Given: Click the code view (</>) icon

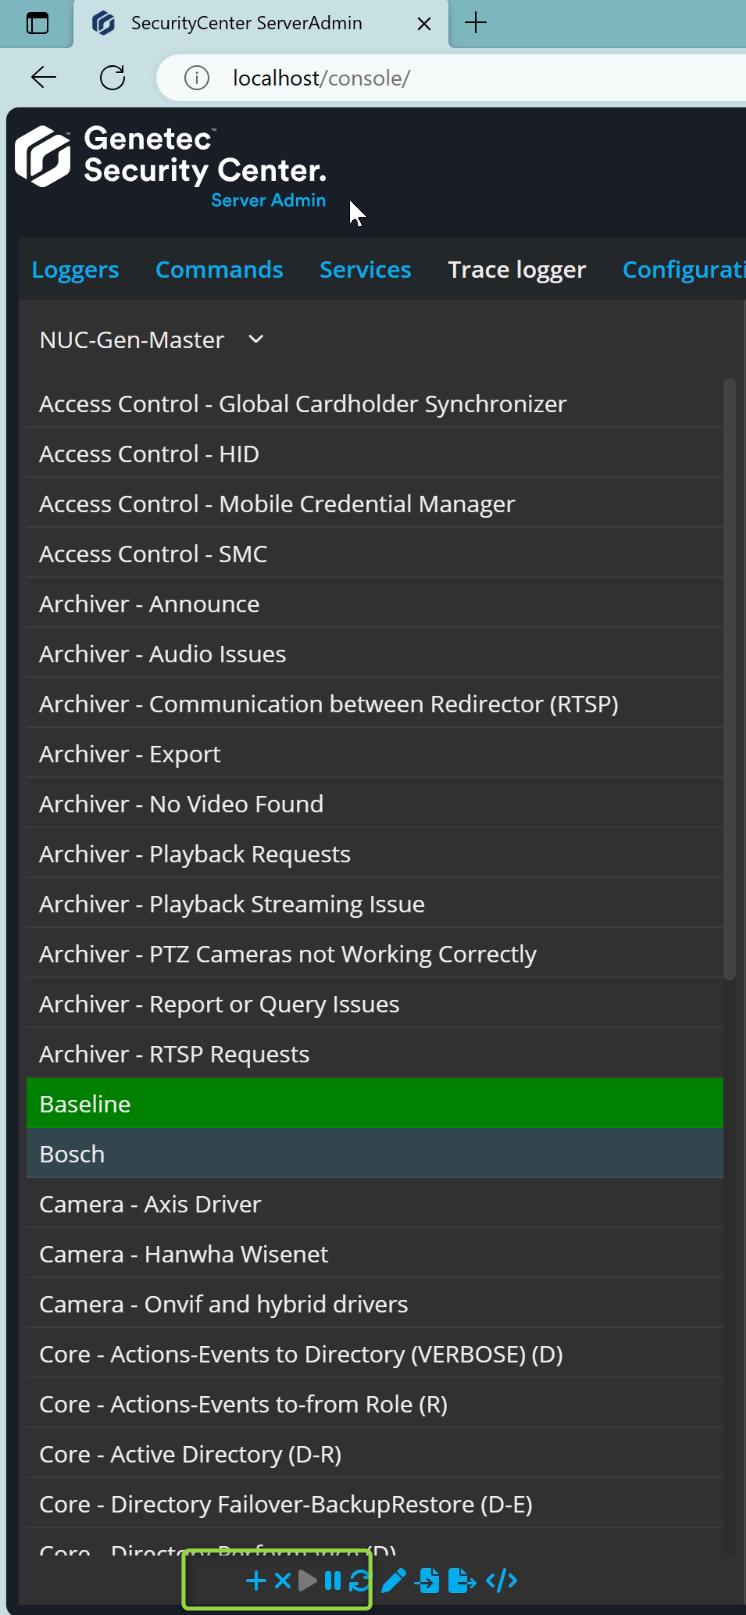Looking at the screenshot, I should click(501, 1580).
